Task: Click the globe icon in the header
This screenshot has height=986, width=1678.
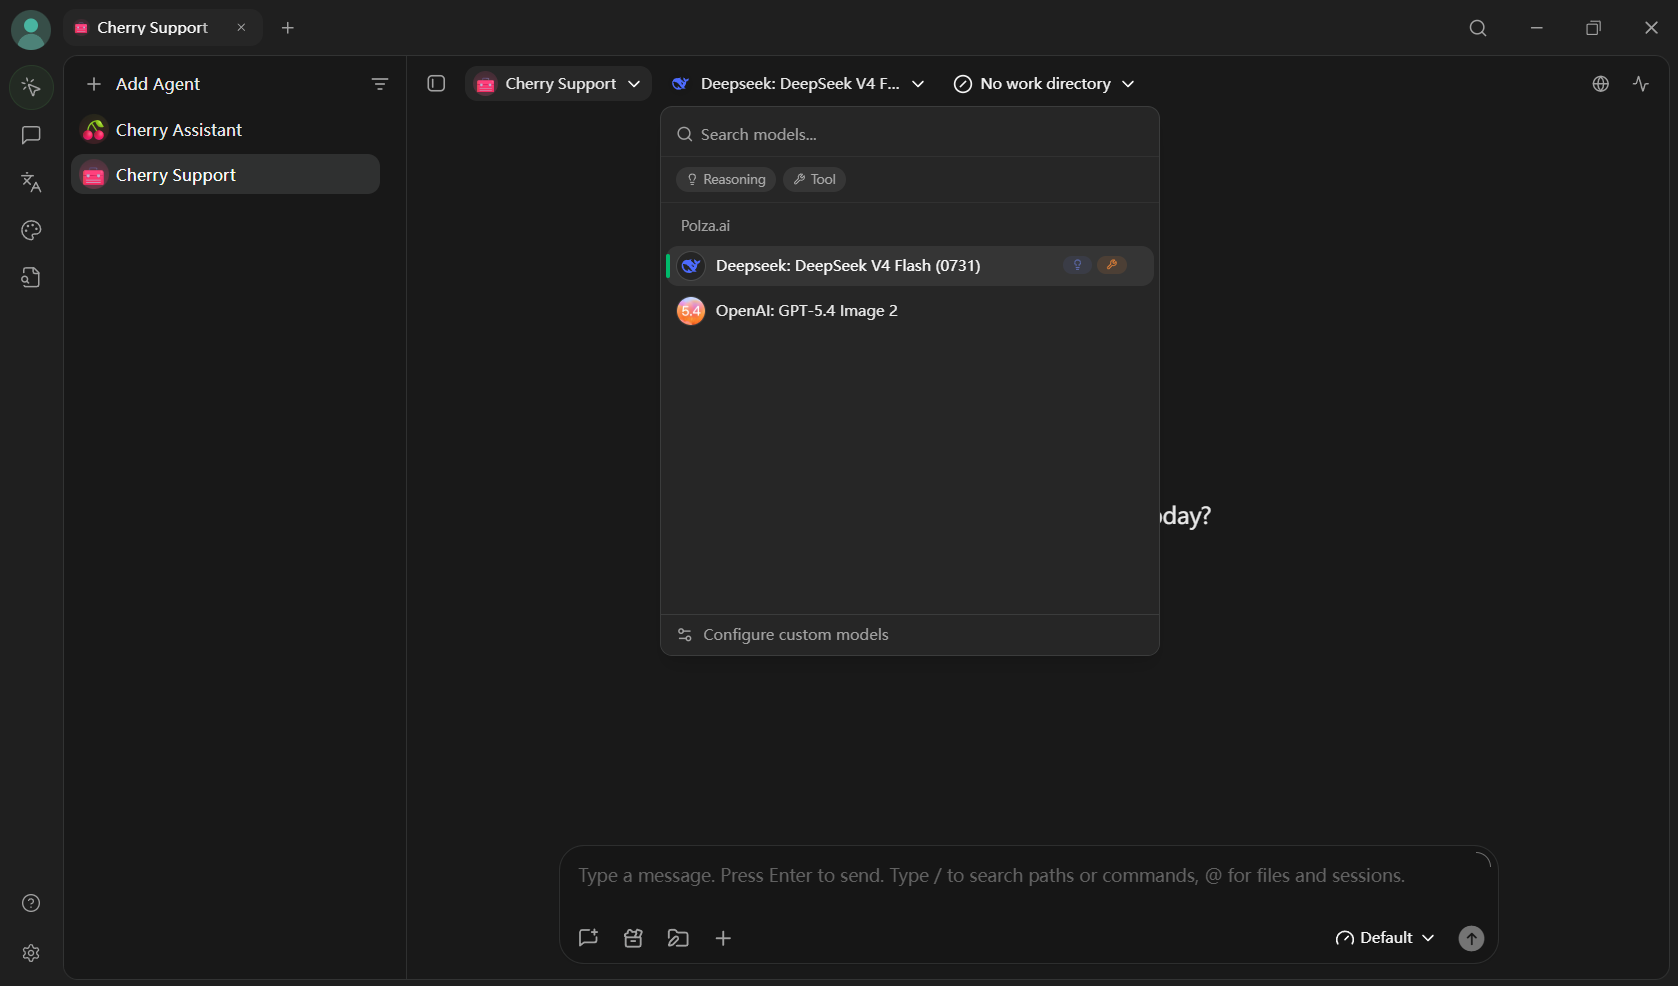Action: tap(1601, 84)
